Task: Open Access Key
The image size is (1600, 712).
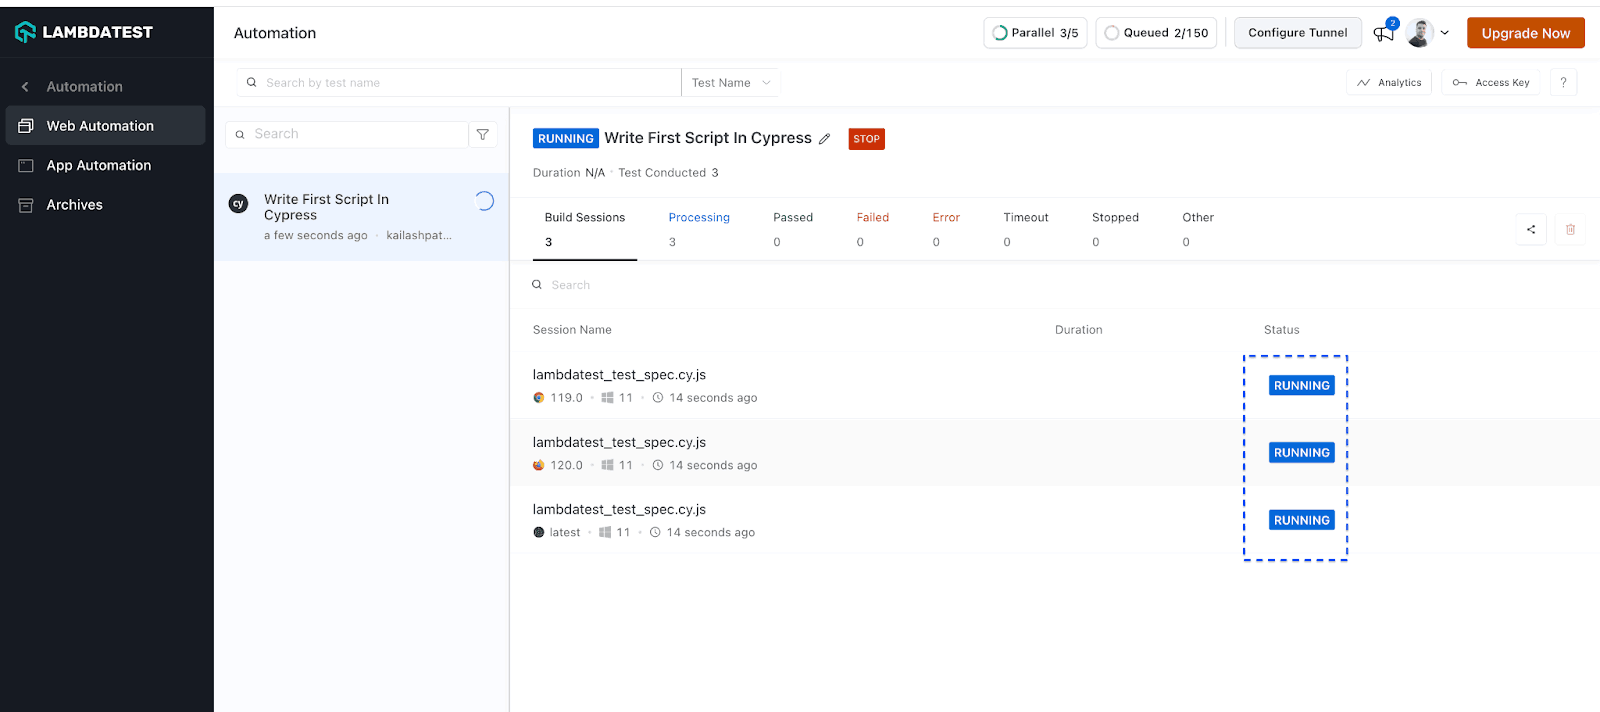Action: tap(1491, 83)
